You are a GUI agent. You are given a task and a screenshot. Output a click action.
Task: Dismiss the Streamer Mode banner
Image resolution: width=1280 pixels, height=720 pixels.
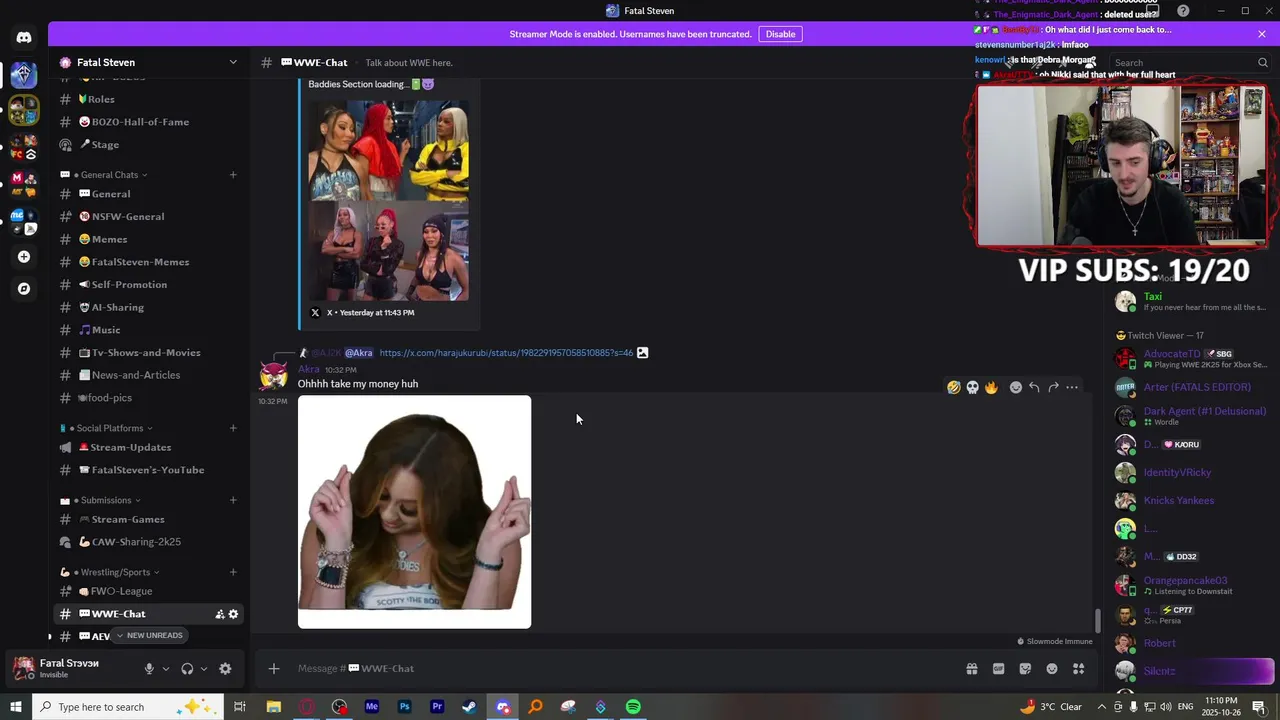[1262, 34]
